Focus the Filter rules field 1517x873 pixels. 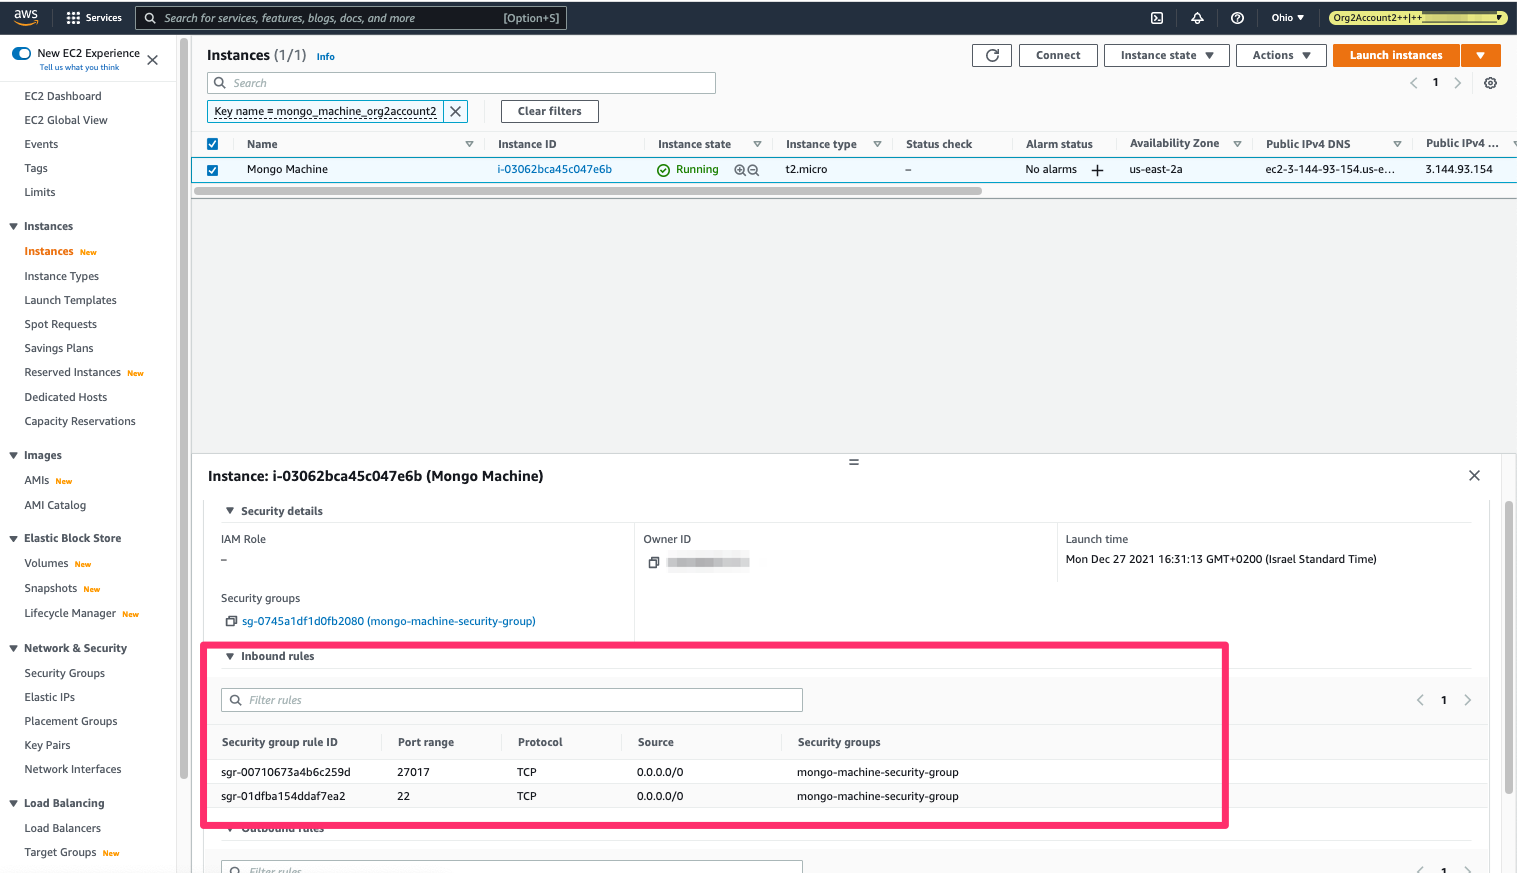(x=512, y=700)
